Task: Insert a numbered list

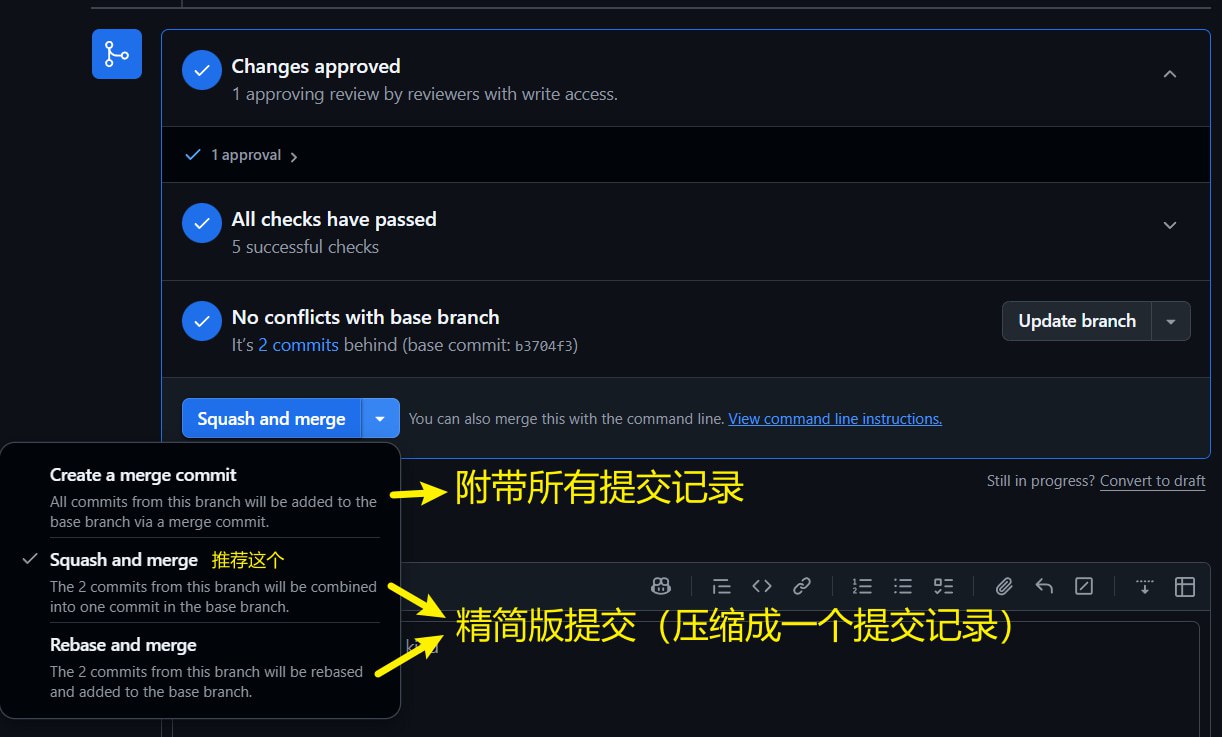Action: [862, 586]
